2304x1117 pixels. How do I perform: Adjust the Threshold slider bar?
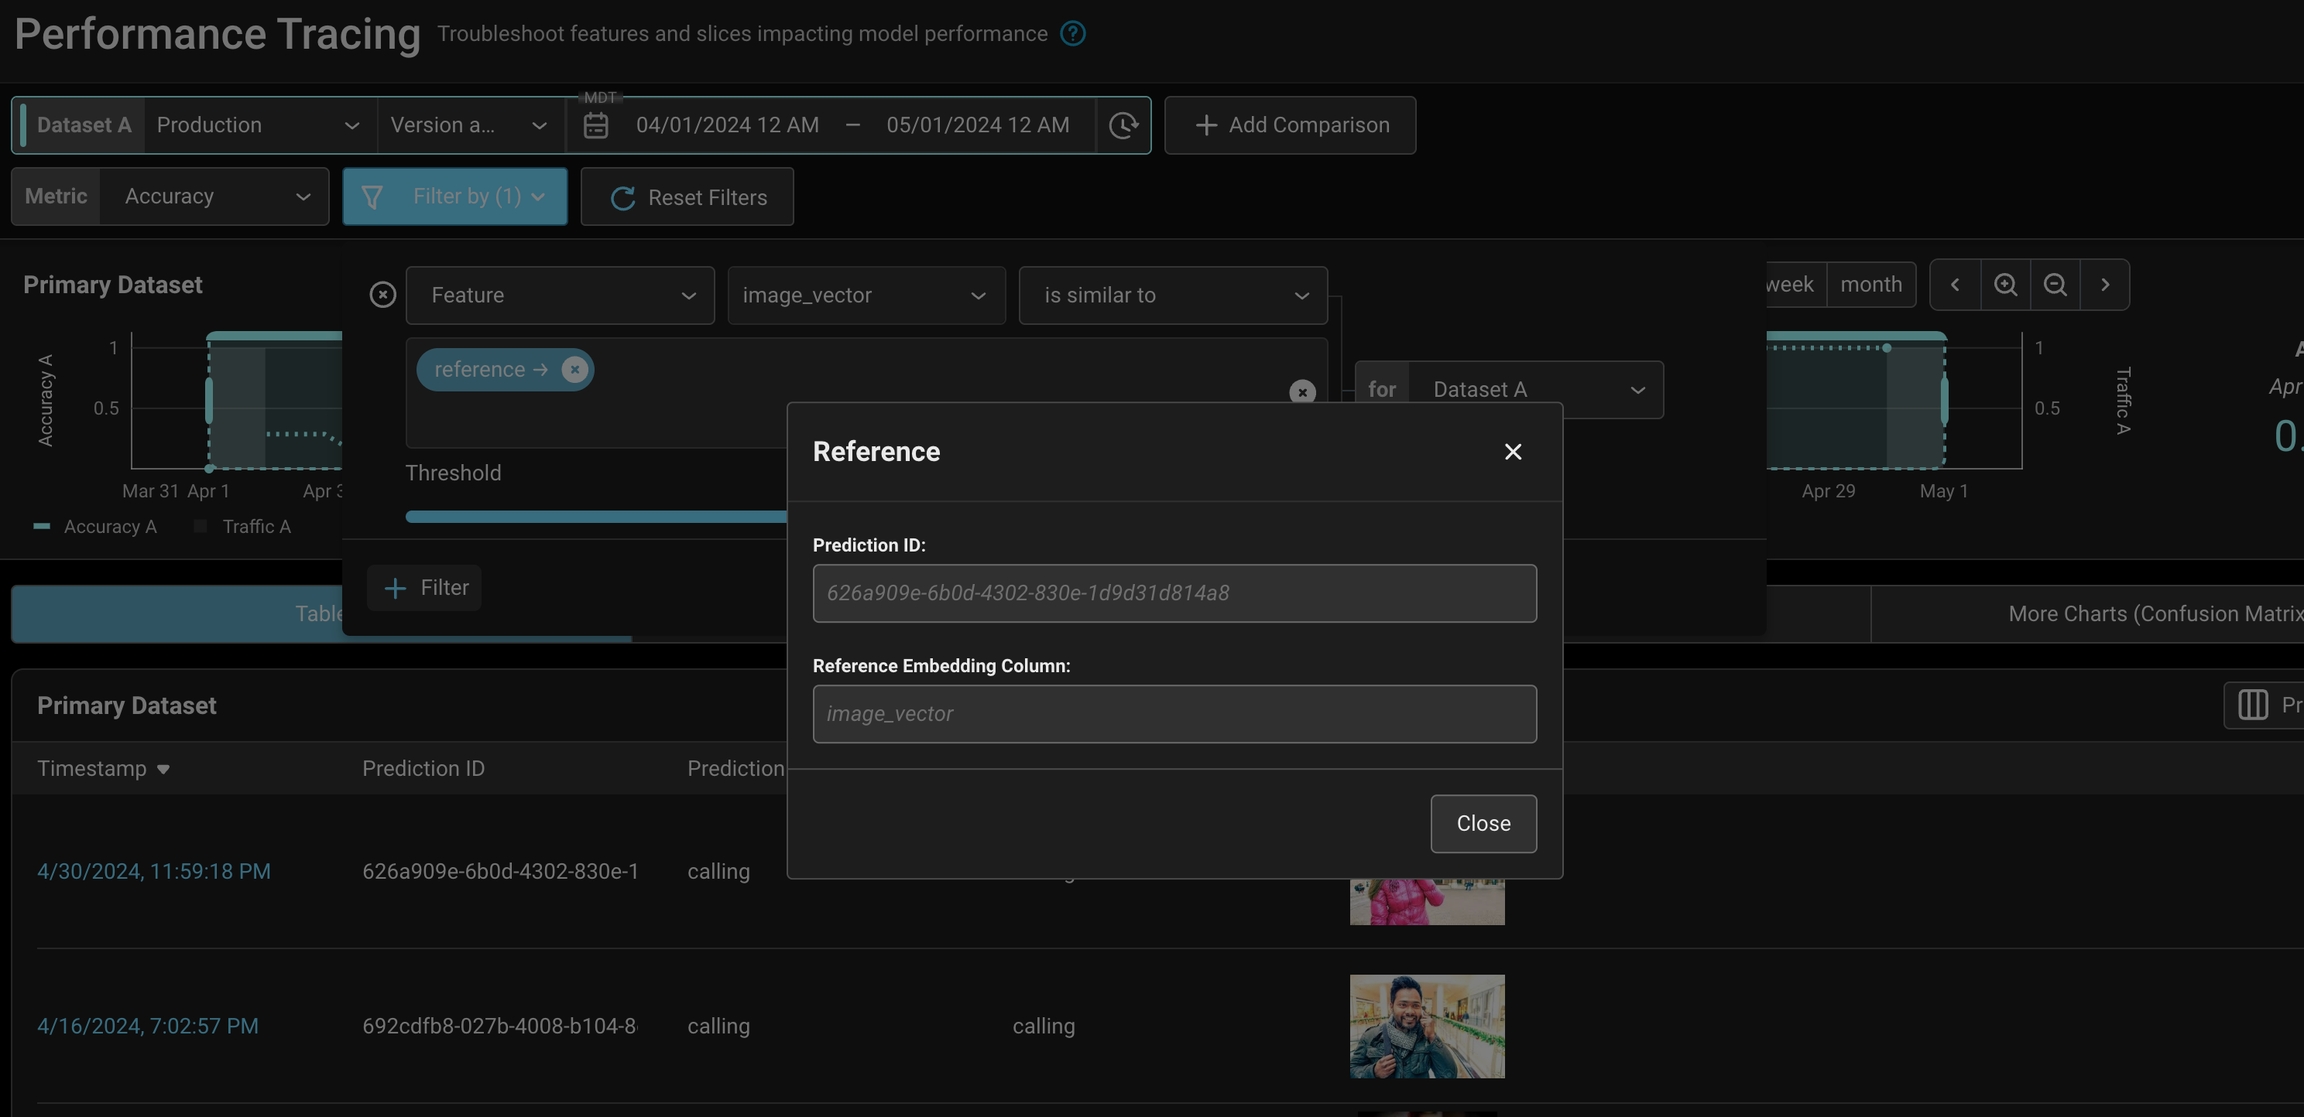[596, 517]
